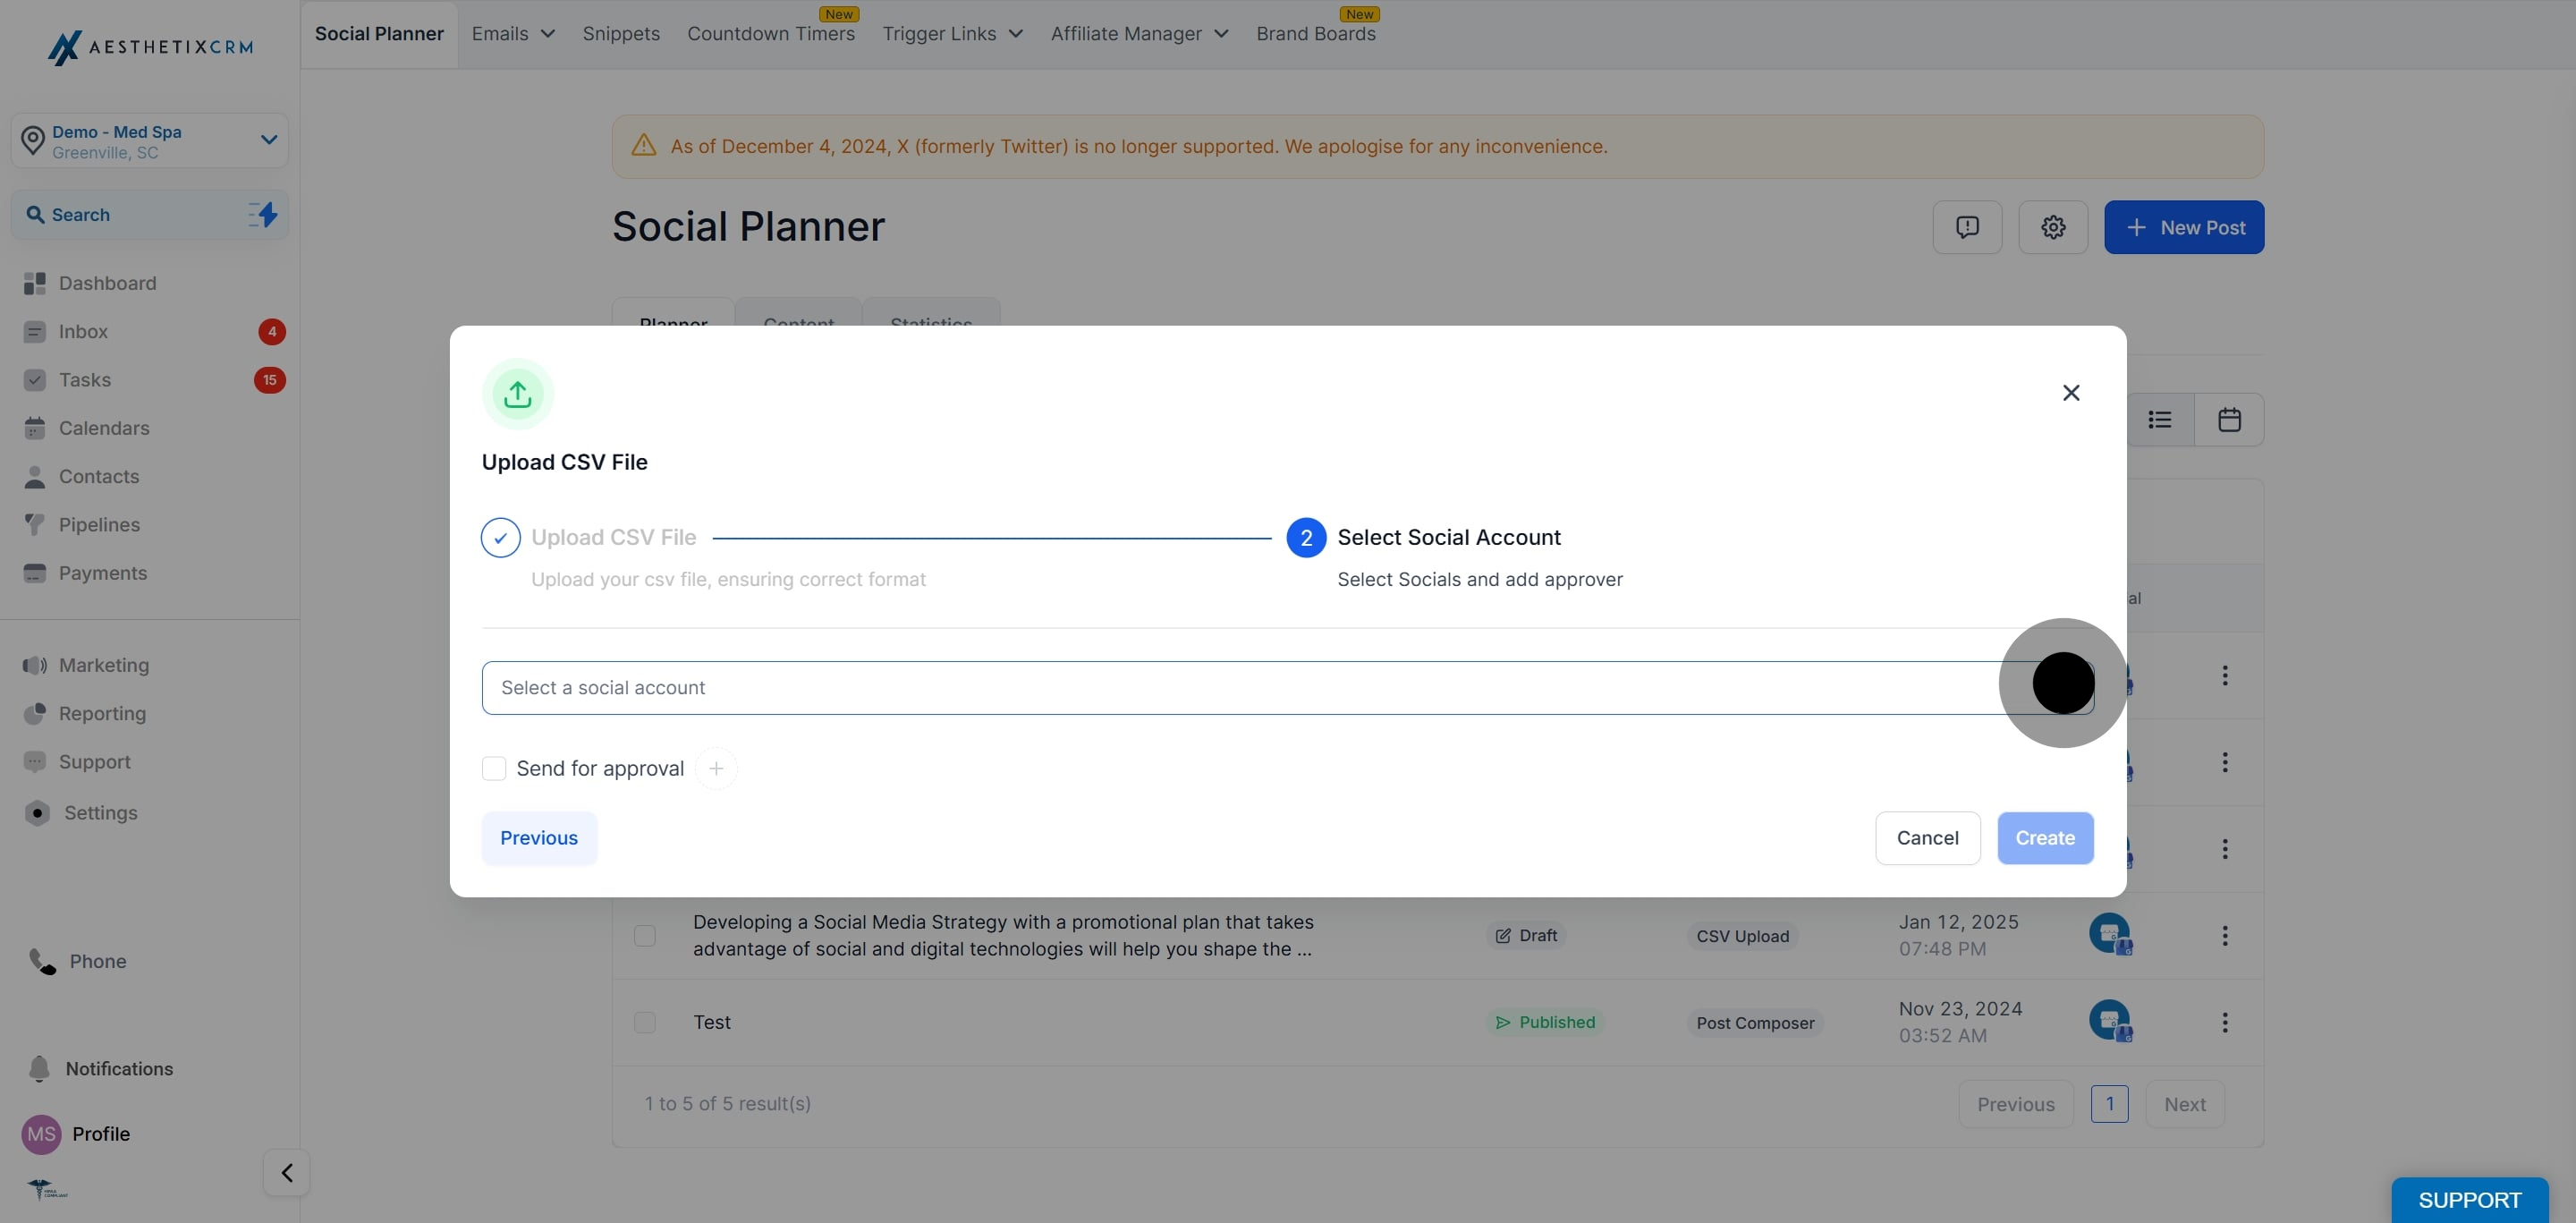Image resolution: width=2576 pixels, height=1223 pixels.
Task: Open the Social Planner settings gear
Action: pos(2052,227)
